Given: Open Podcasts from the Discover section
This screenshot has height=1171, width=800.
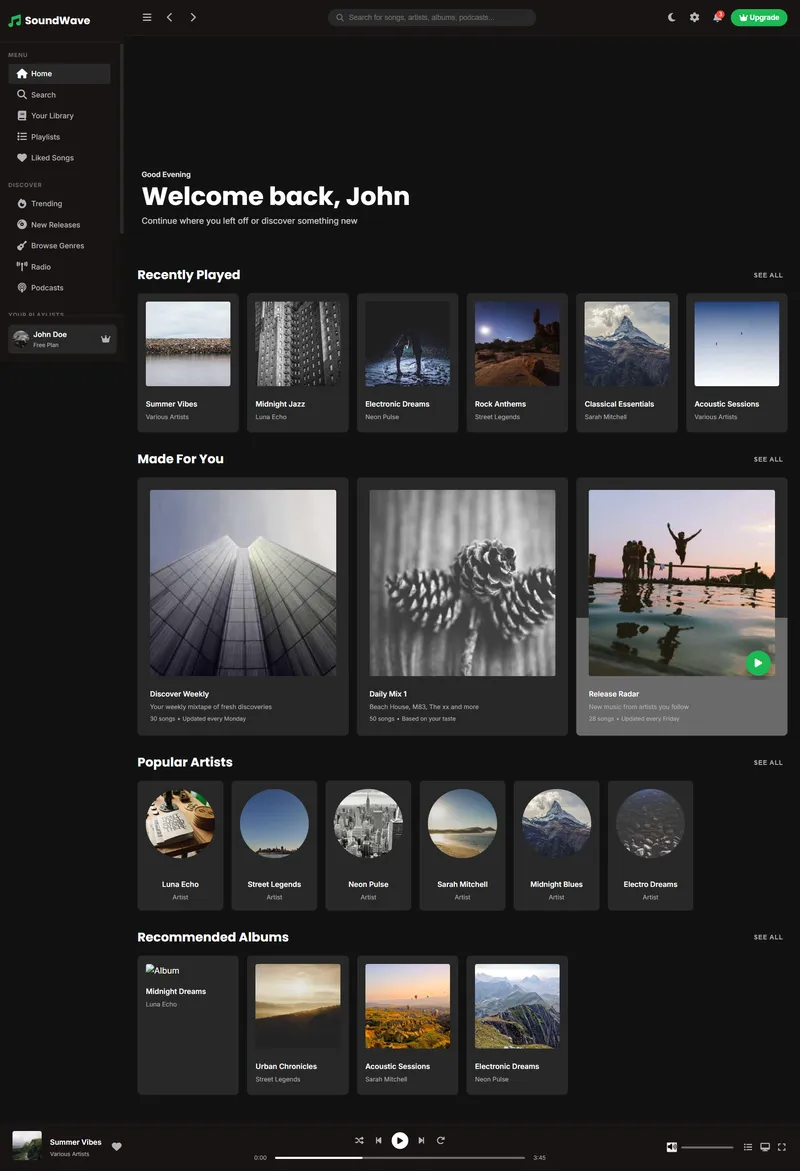Looking at the screenshot, I should tap(46, 287).
